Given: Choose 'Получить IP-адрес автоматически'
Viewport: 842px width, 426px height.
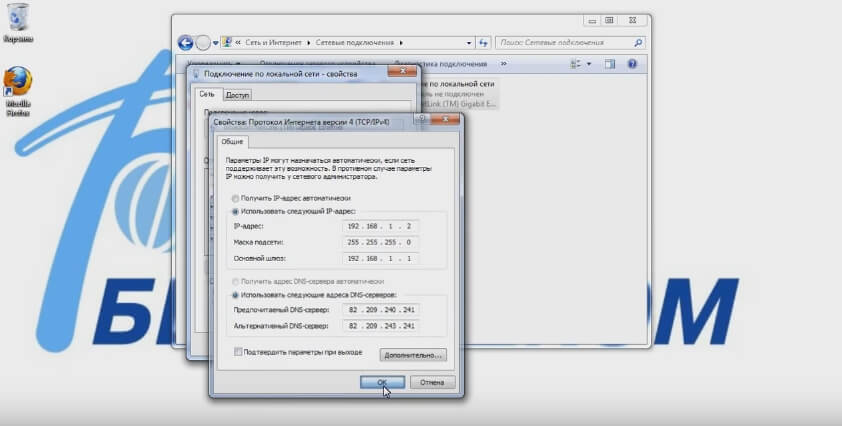Looking at the screenshot, I should 291,198.
